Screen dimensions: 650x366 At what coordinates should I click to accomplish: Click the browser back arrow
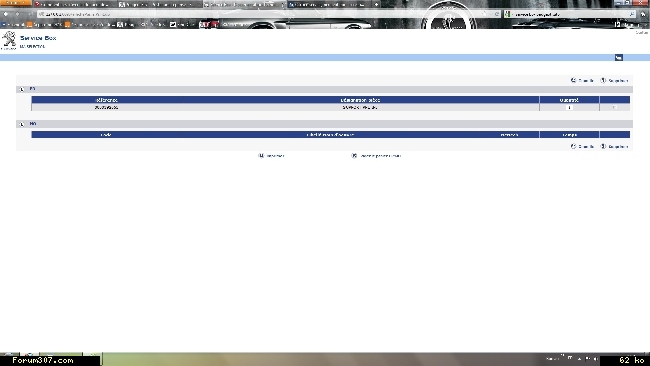tap(6, 14)
